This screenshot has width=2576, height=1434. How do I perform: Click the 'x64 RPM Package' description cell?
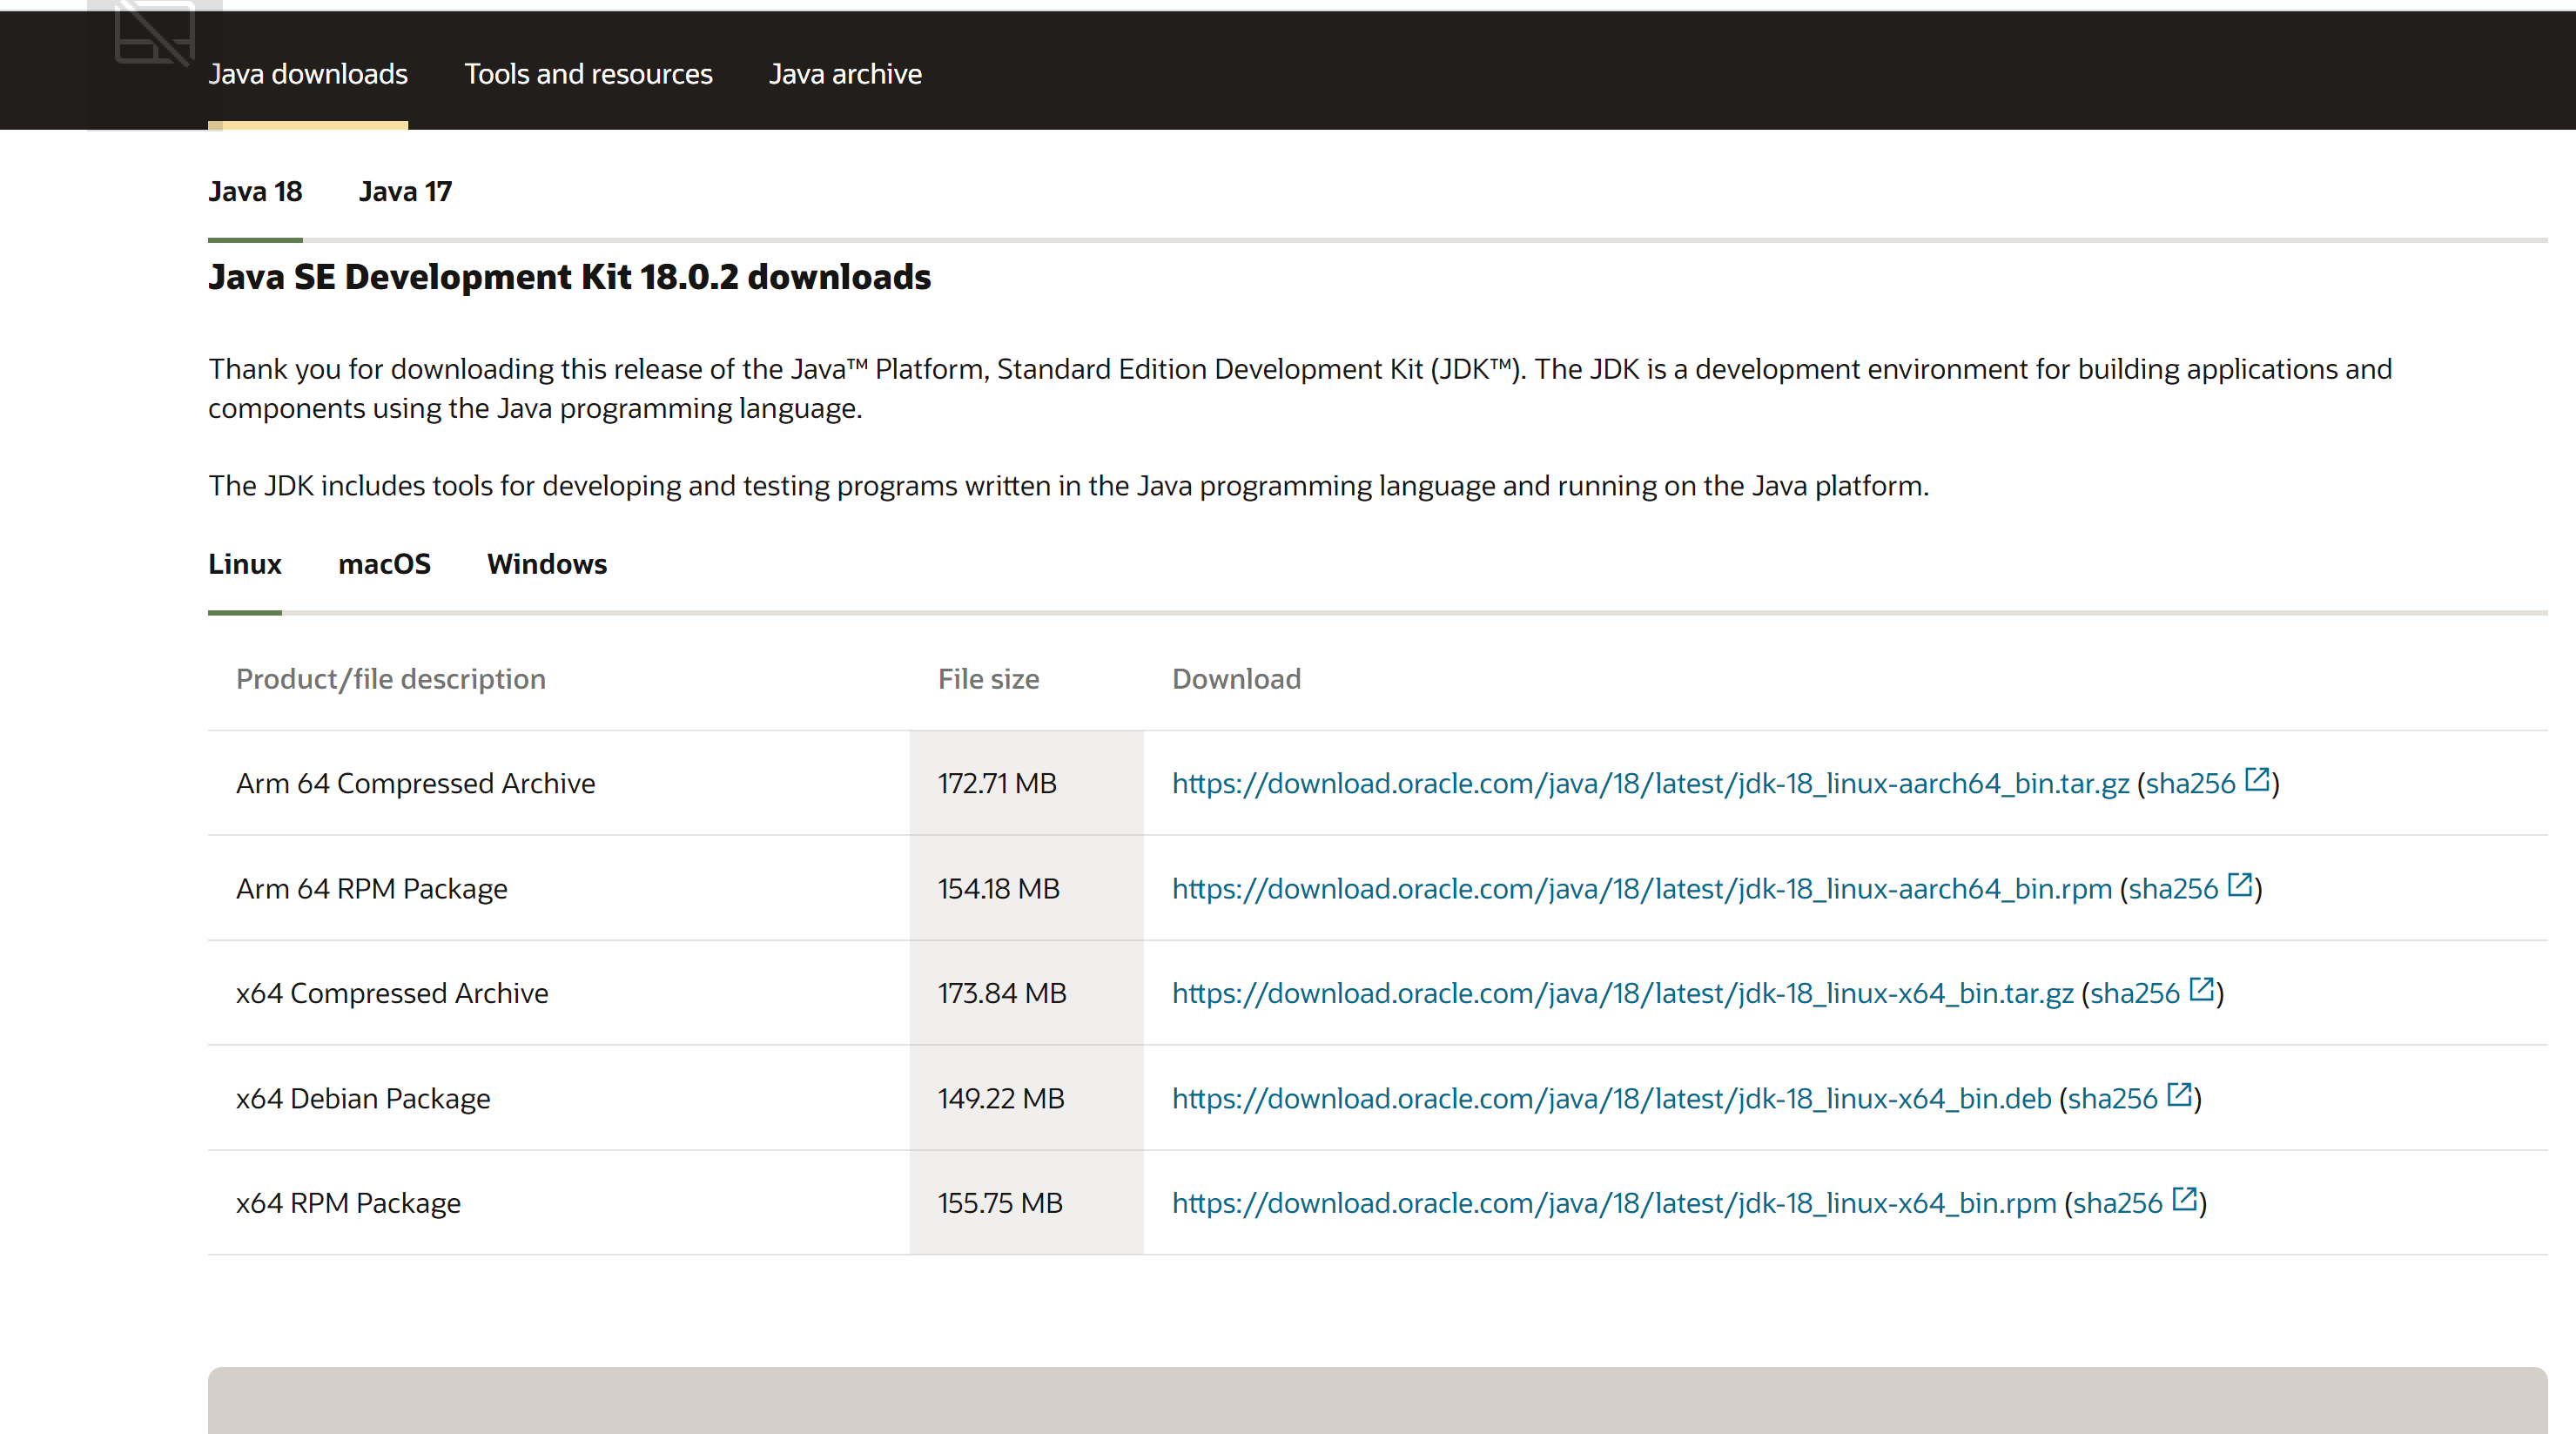(x=559, y=1202)
